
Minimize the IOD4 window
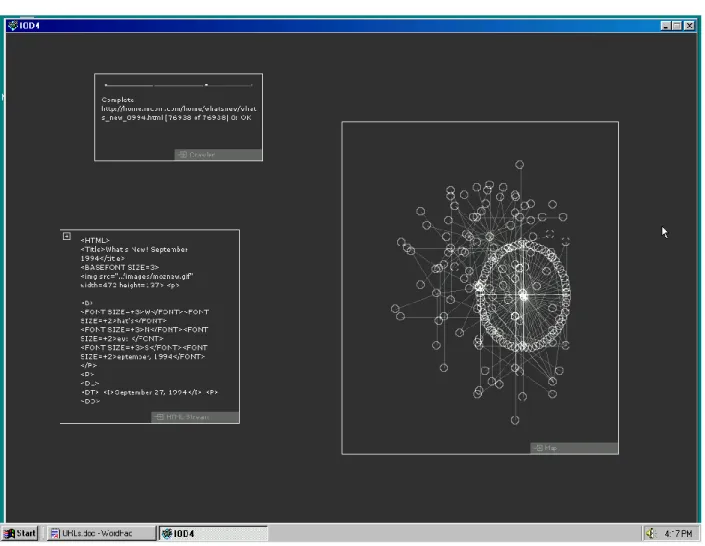[x=666, y=26]
